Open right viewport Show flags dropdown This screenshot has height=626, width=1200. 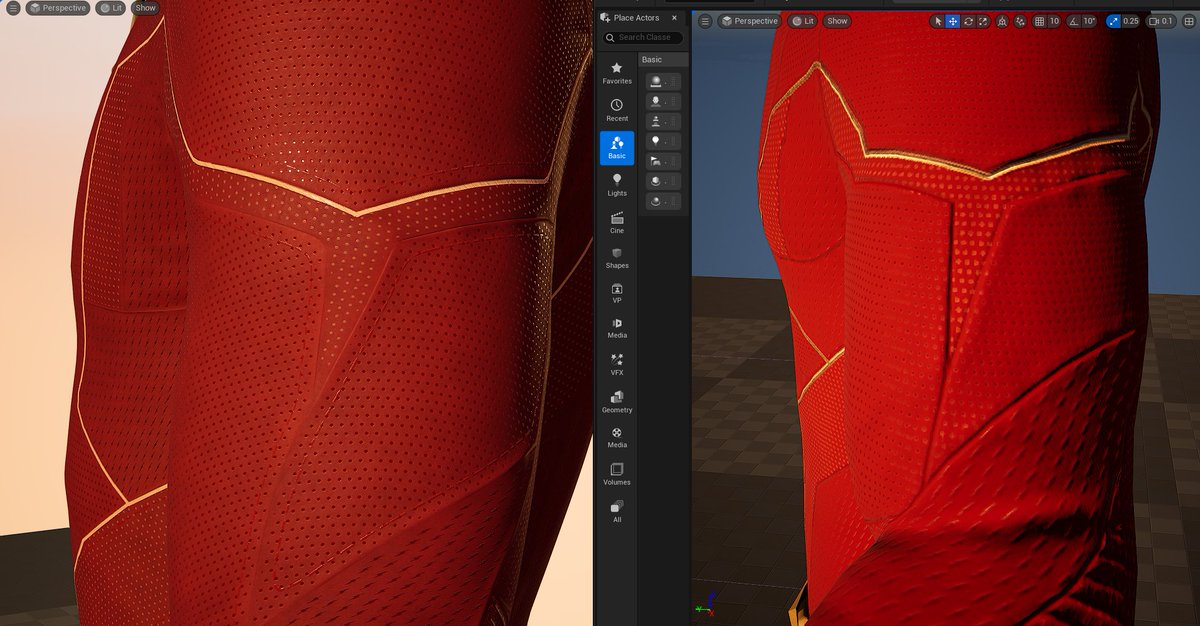(837, 21)
